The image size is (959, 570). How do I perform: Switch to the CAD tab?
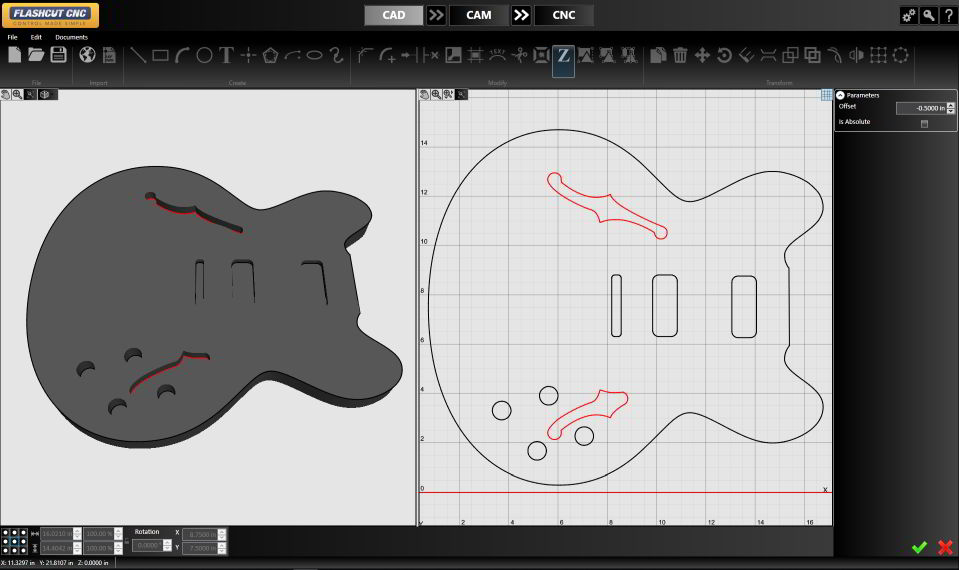click(393, 15)
